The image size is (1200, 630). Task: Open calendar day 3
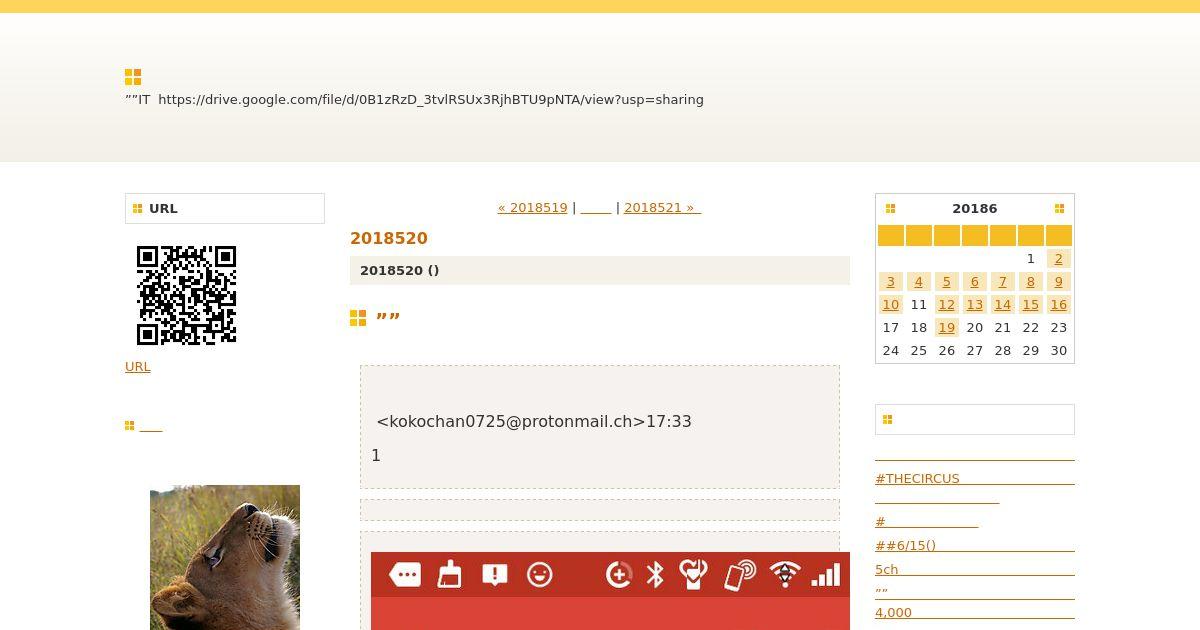pos(891,282)
